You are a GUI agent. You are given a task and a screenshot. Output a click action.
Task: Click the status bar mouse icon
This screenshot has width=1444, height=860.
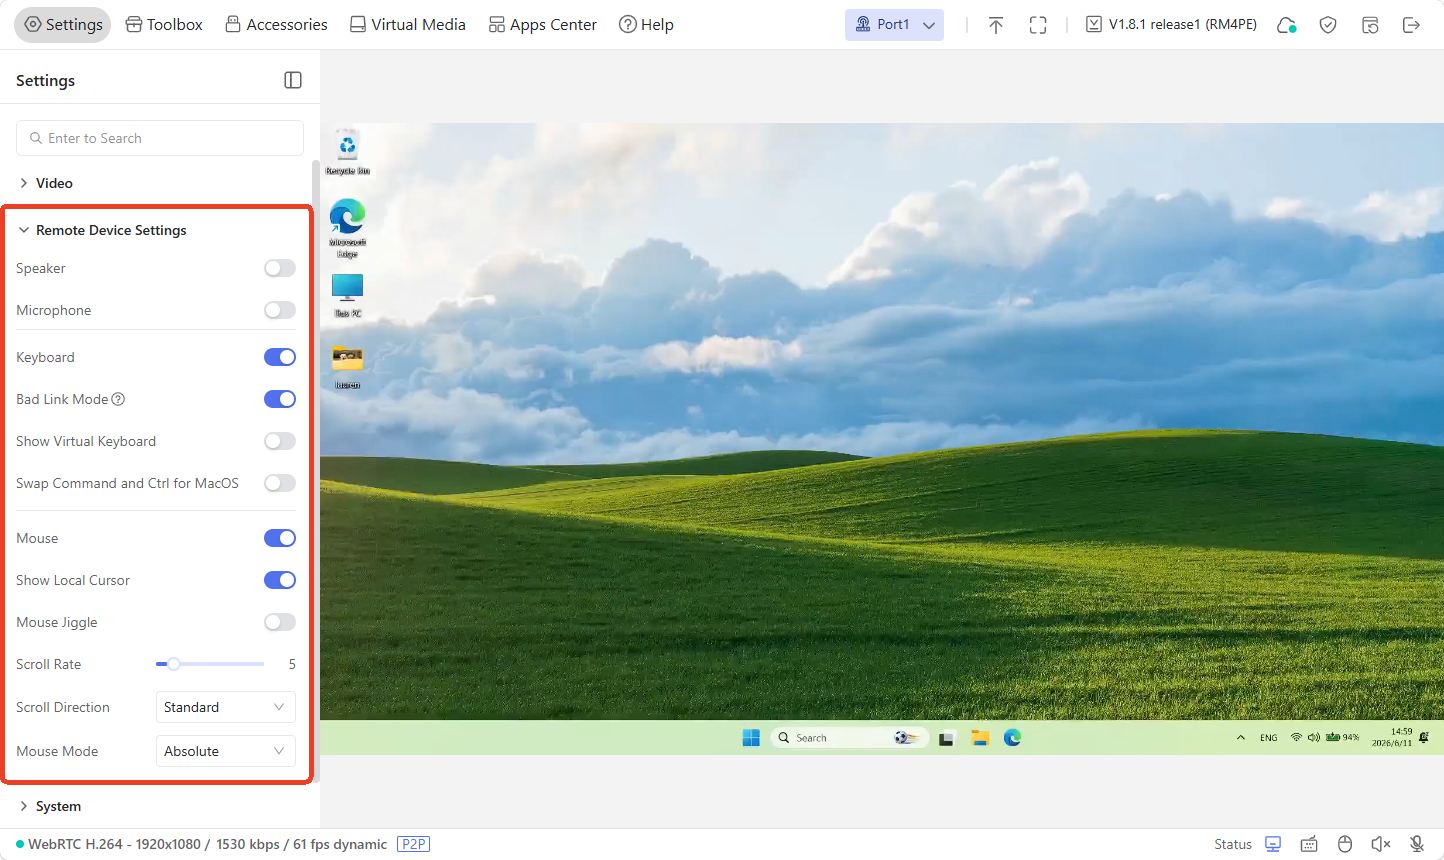(x=1345, y=844)
